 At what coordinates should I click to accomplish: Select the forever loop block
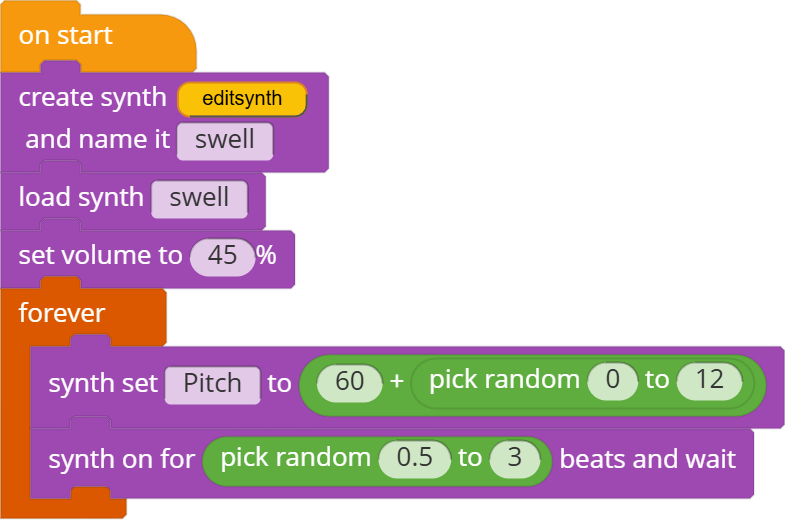(62, 314)
